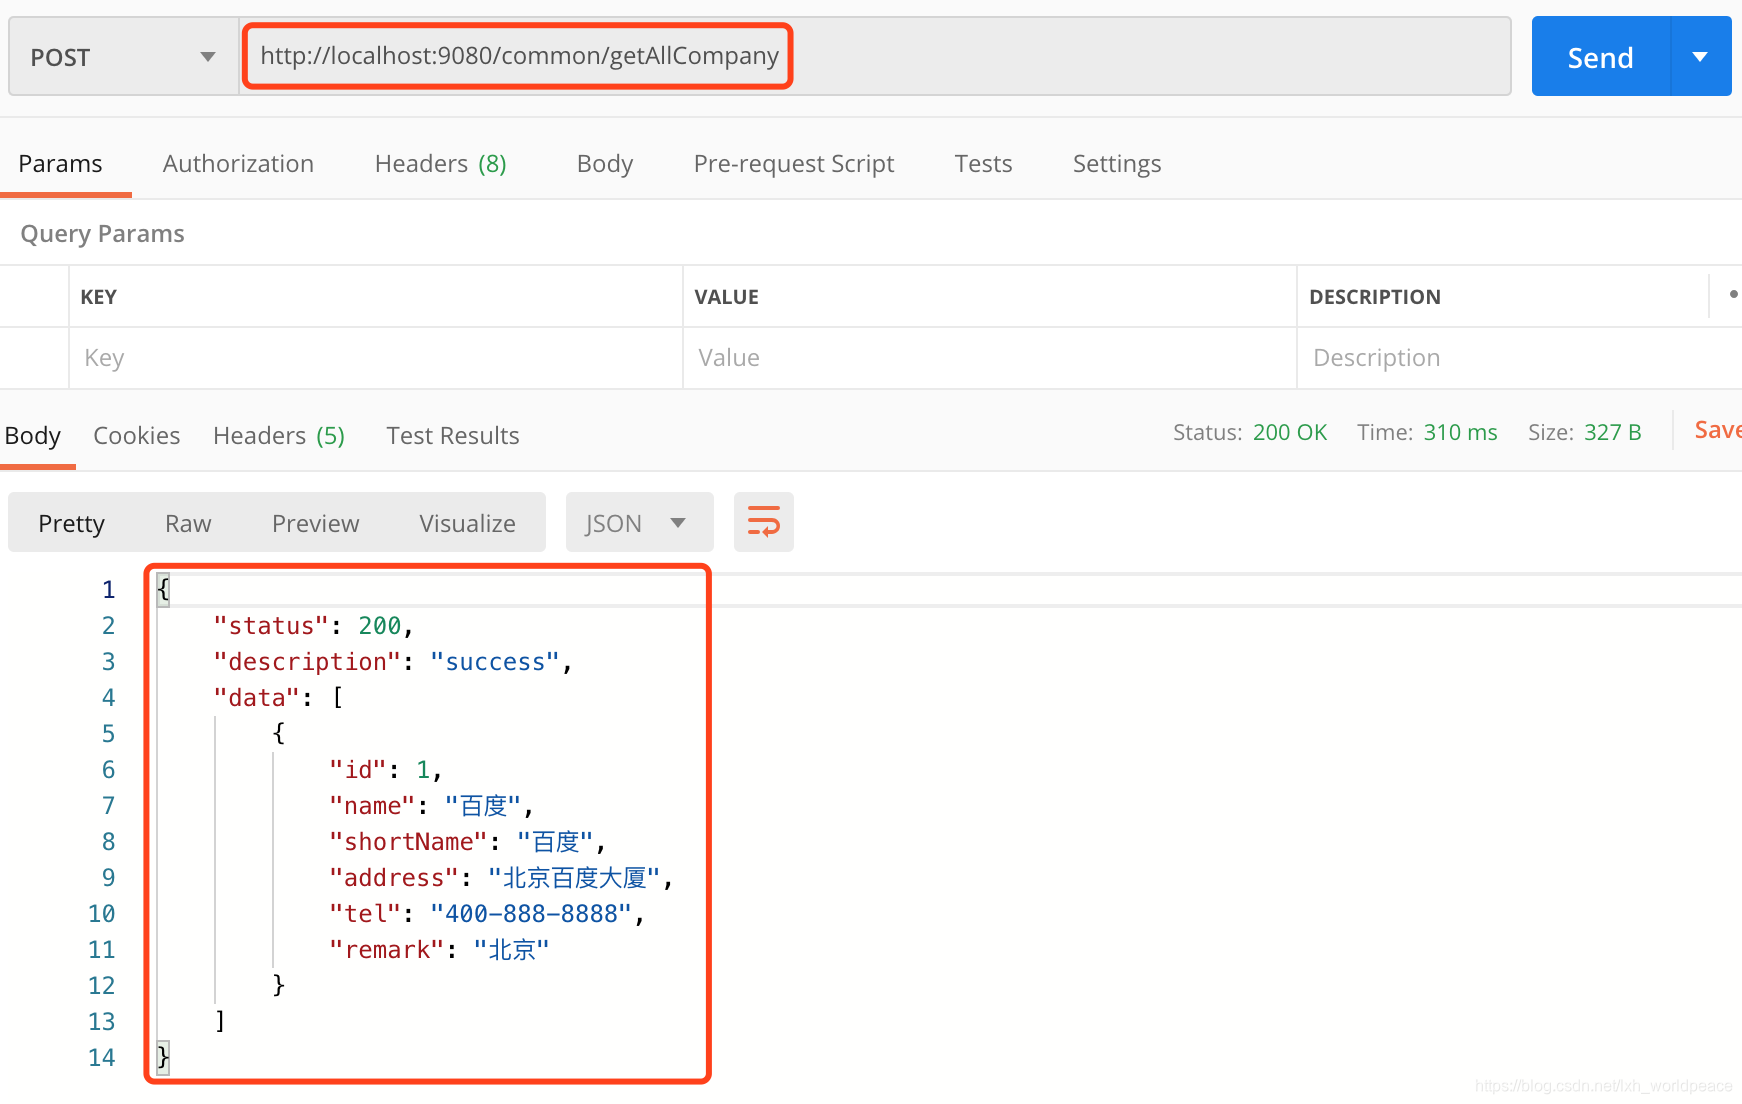1742x1104 pixels.
Task: Toggle the wrap lines icon
Action: (x=764, y=522)
